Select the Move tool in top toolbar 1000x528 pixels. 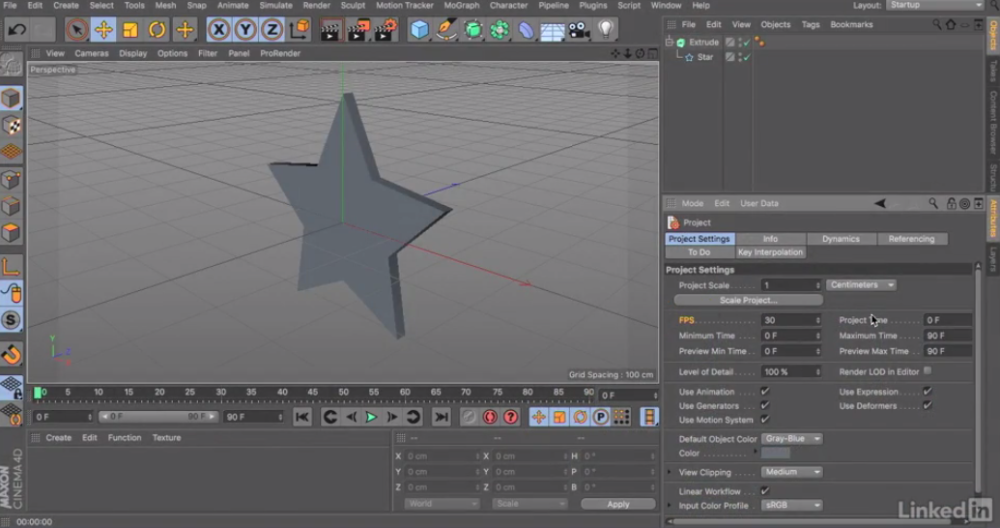(103, 29)
